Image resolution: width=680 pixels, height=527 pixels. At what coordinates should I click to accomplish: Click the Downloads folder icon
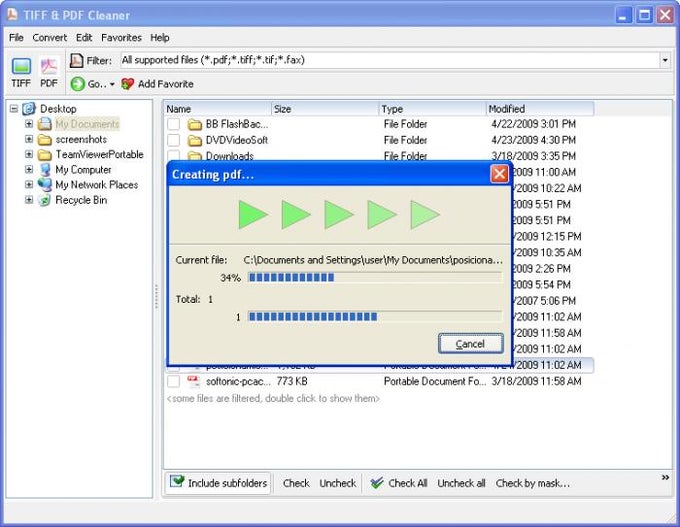(195, 156)
